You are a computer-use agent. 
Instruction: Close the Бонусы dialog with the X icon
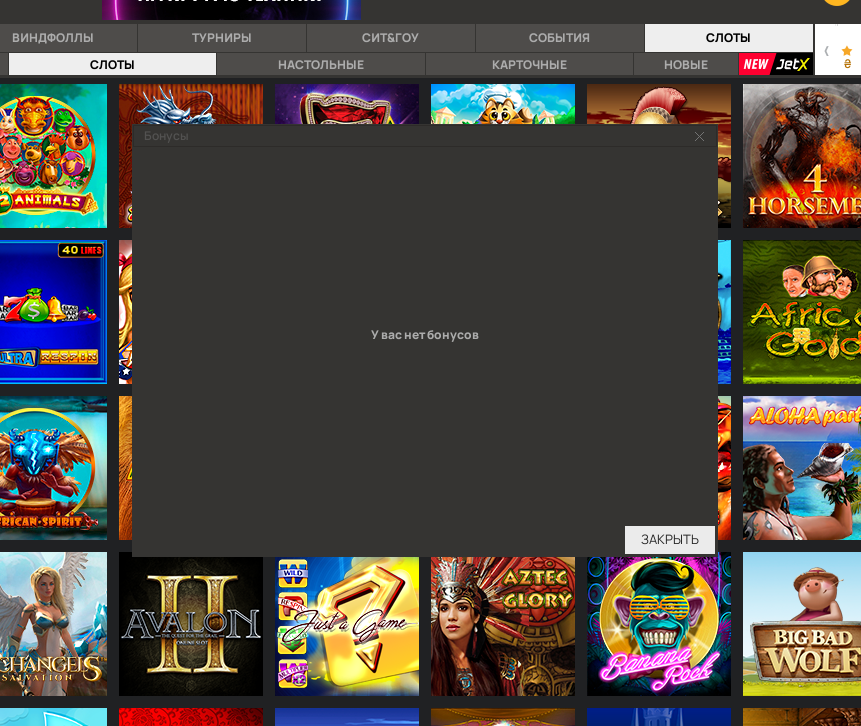pyautogui.click(x=699, y=137)
